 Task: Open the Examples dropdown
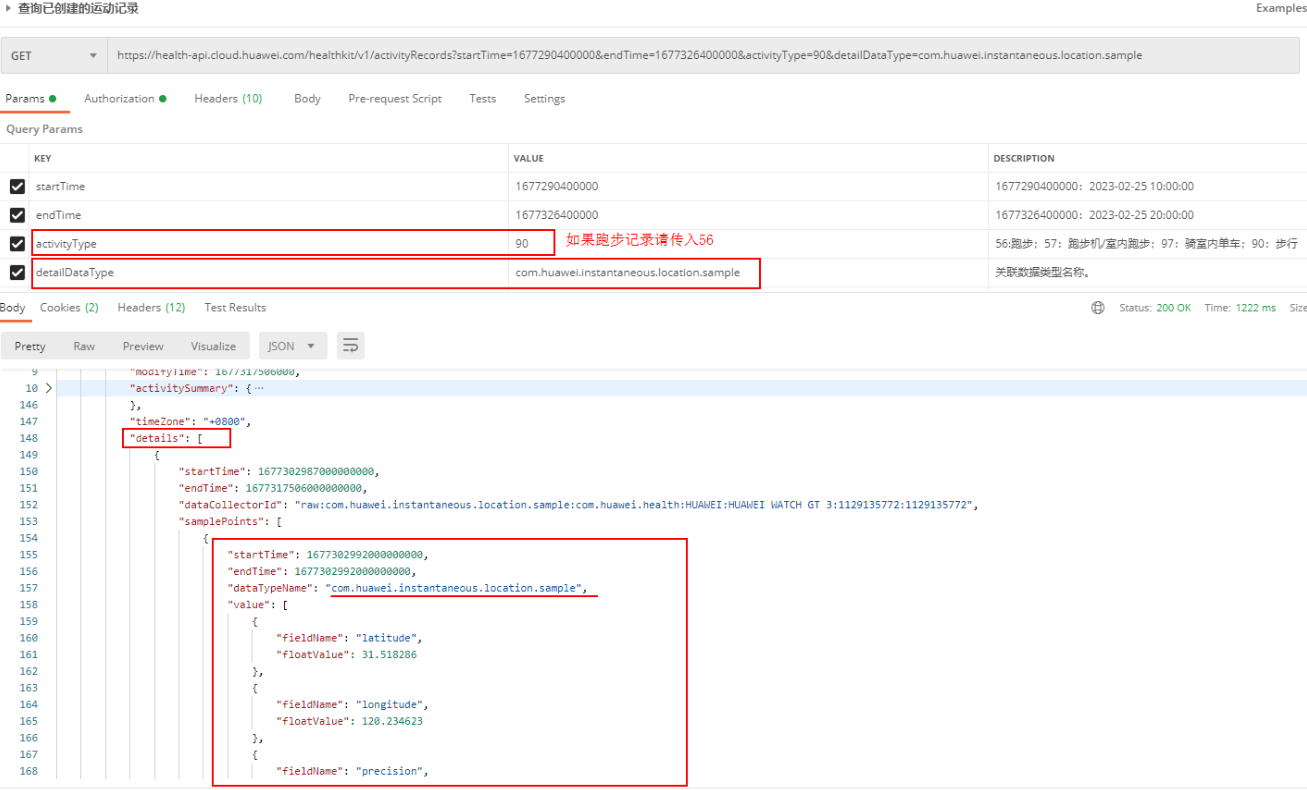tap(1281, 8)
